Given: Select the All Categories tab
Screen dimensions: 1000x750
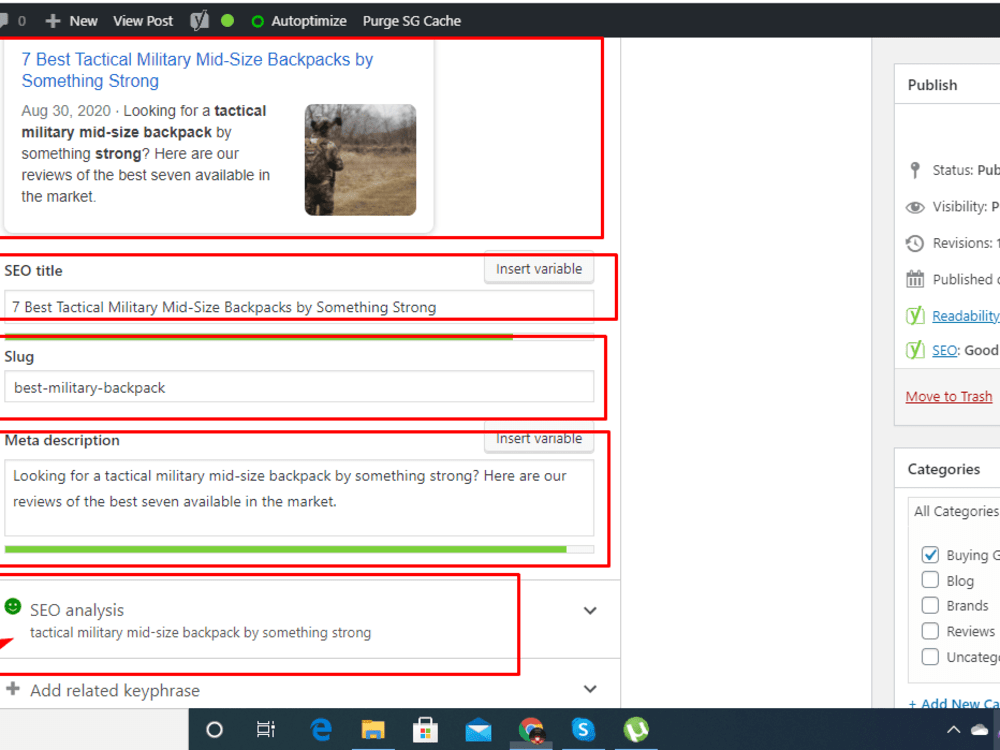Looking at the screenshot, I should [956, 511].
